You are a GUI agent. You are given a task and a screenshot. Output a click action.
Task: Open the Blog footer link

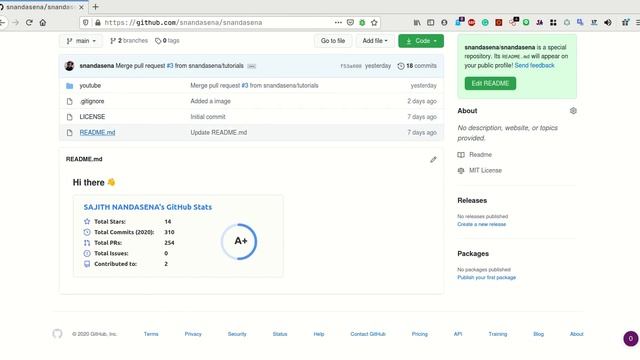[538, 334]
